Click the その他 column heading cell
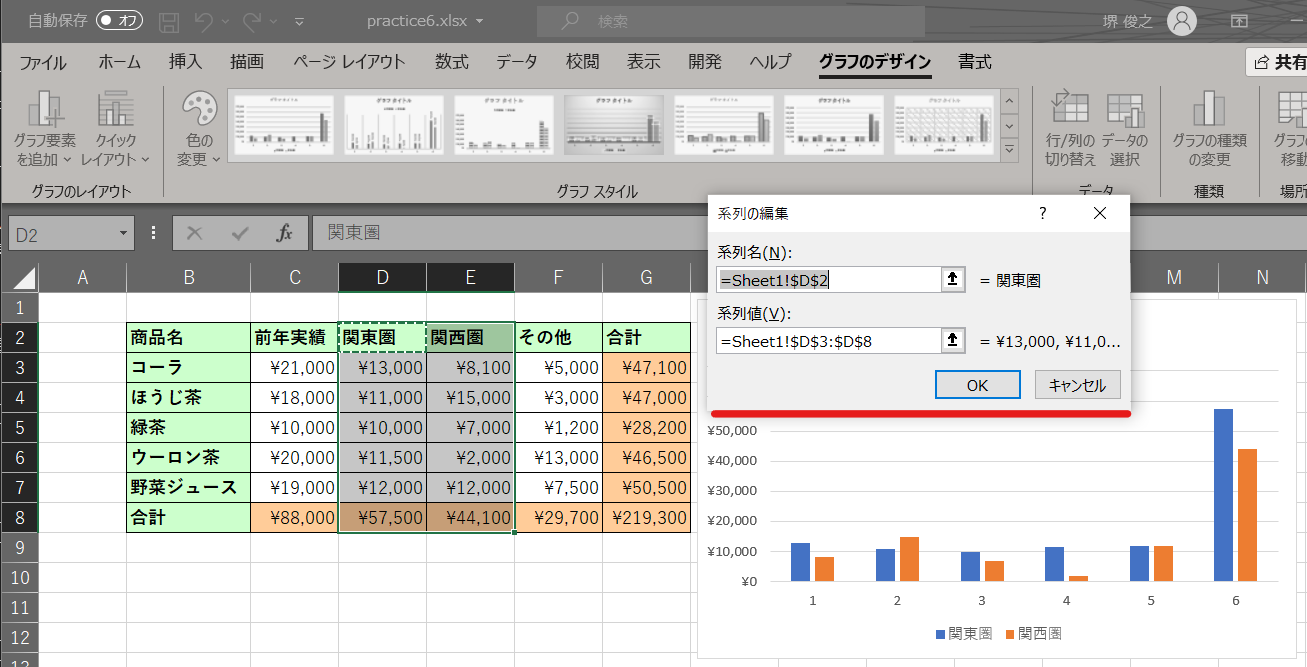Screen dimensions: 1307x667 (x=558, y=337)
